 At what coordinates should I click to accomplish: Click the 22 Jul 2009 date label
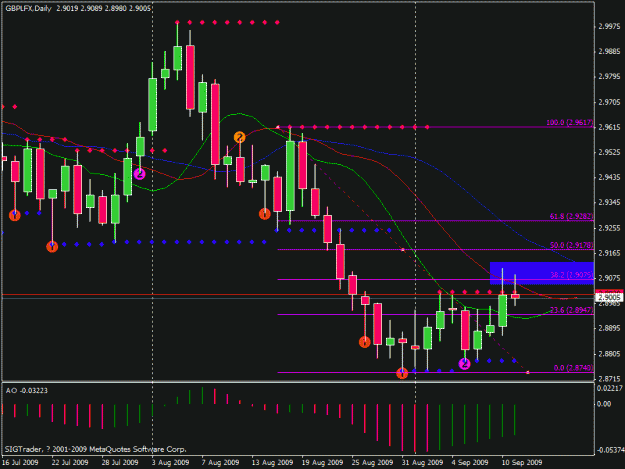(70, 462)
